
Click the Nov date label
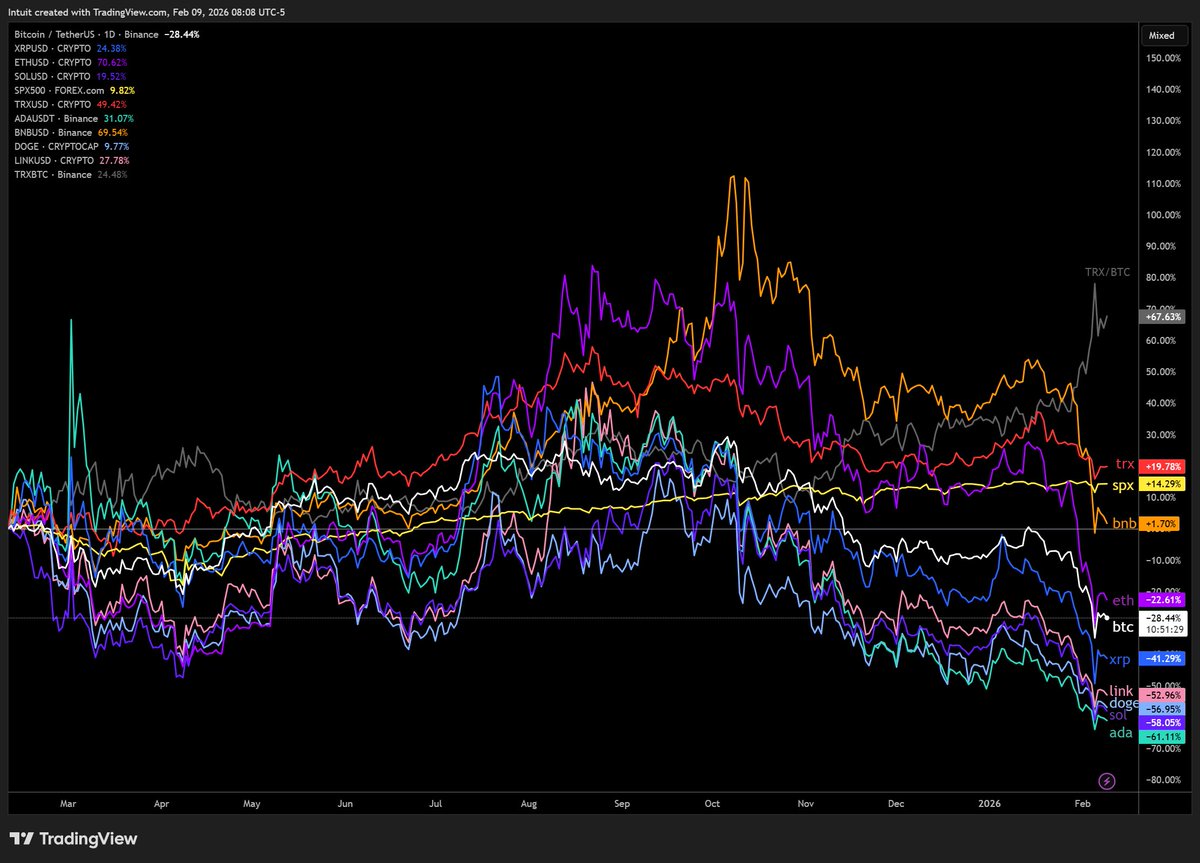coord(806,803)
